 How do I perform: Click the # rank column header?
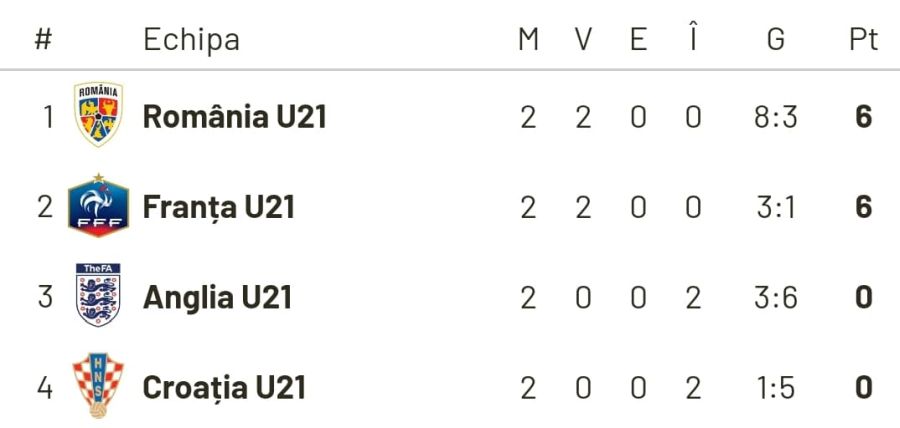pyautogui.click(x=43, y=39)
